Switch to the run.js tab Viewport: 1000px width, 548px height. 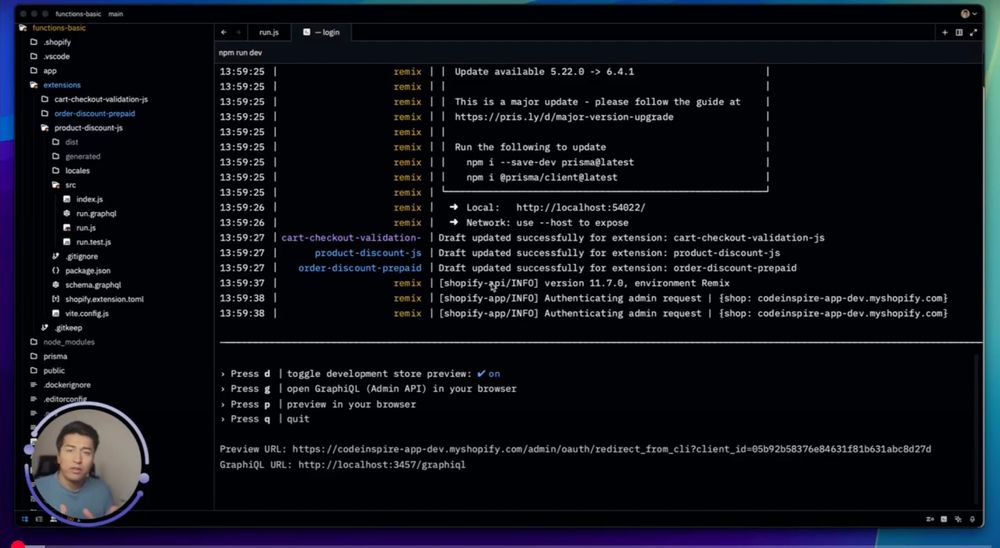[268, 32]
